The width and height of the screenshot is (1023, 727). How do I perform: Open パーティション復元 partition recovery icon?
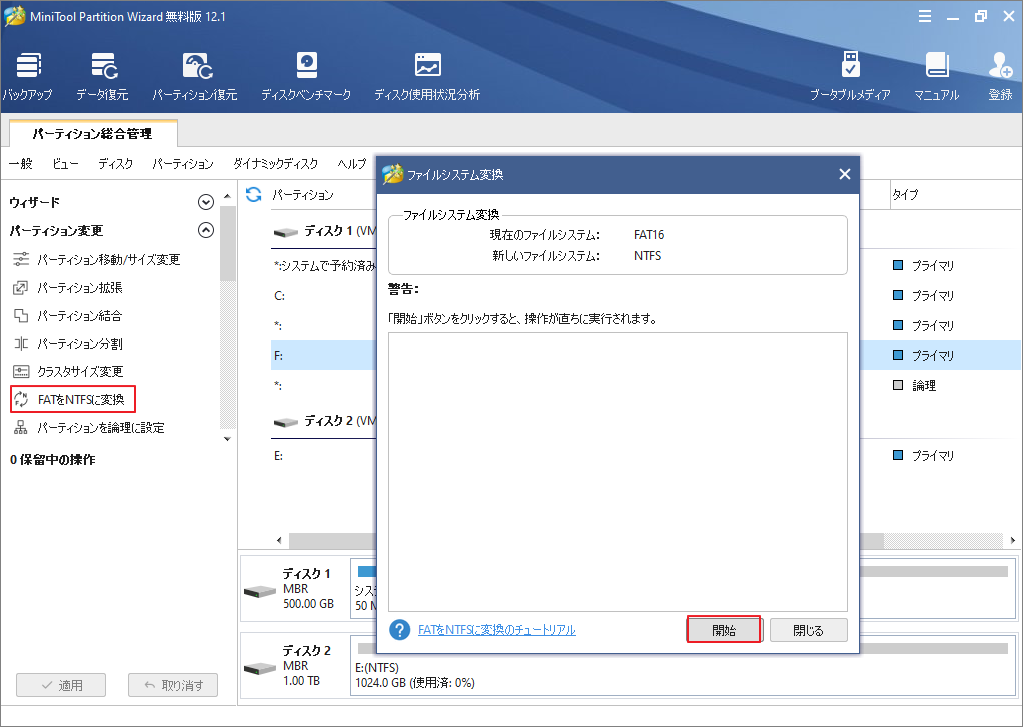pyautogui.click(x=195, y=67)
